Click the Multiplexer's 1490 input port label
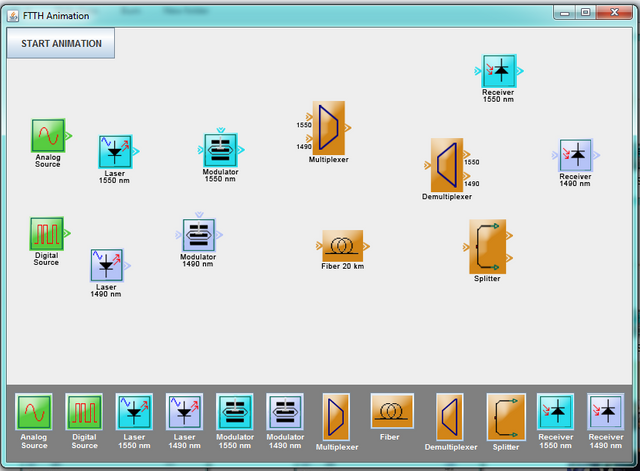This screenshot has height=471, width=640. coord(304,147)
